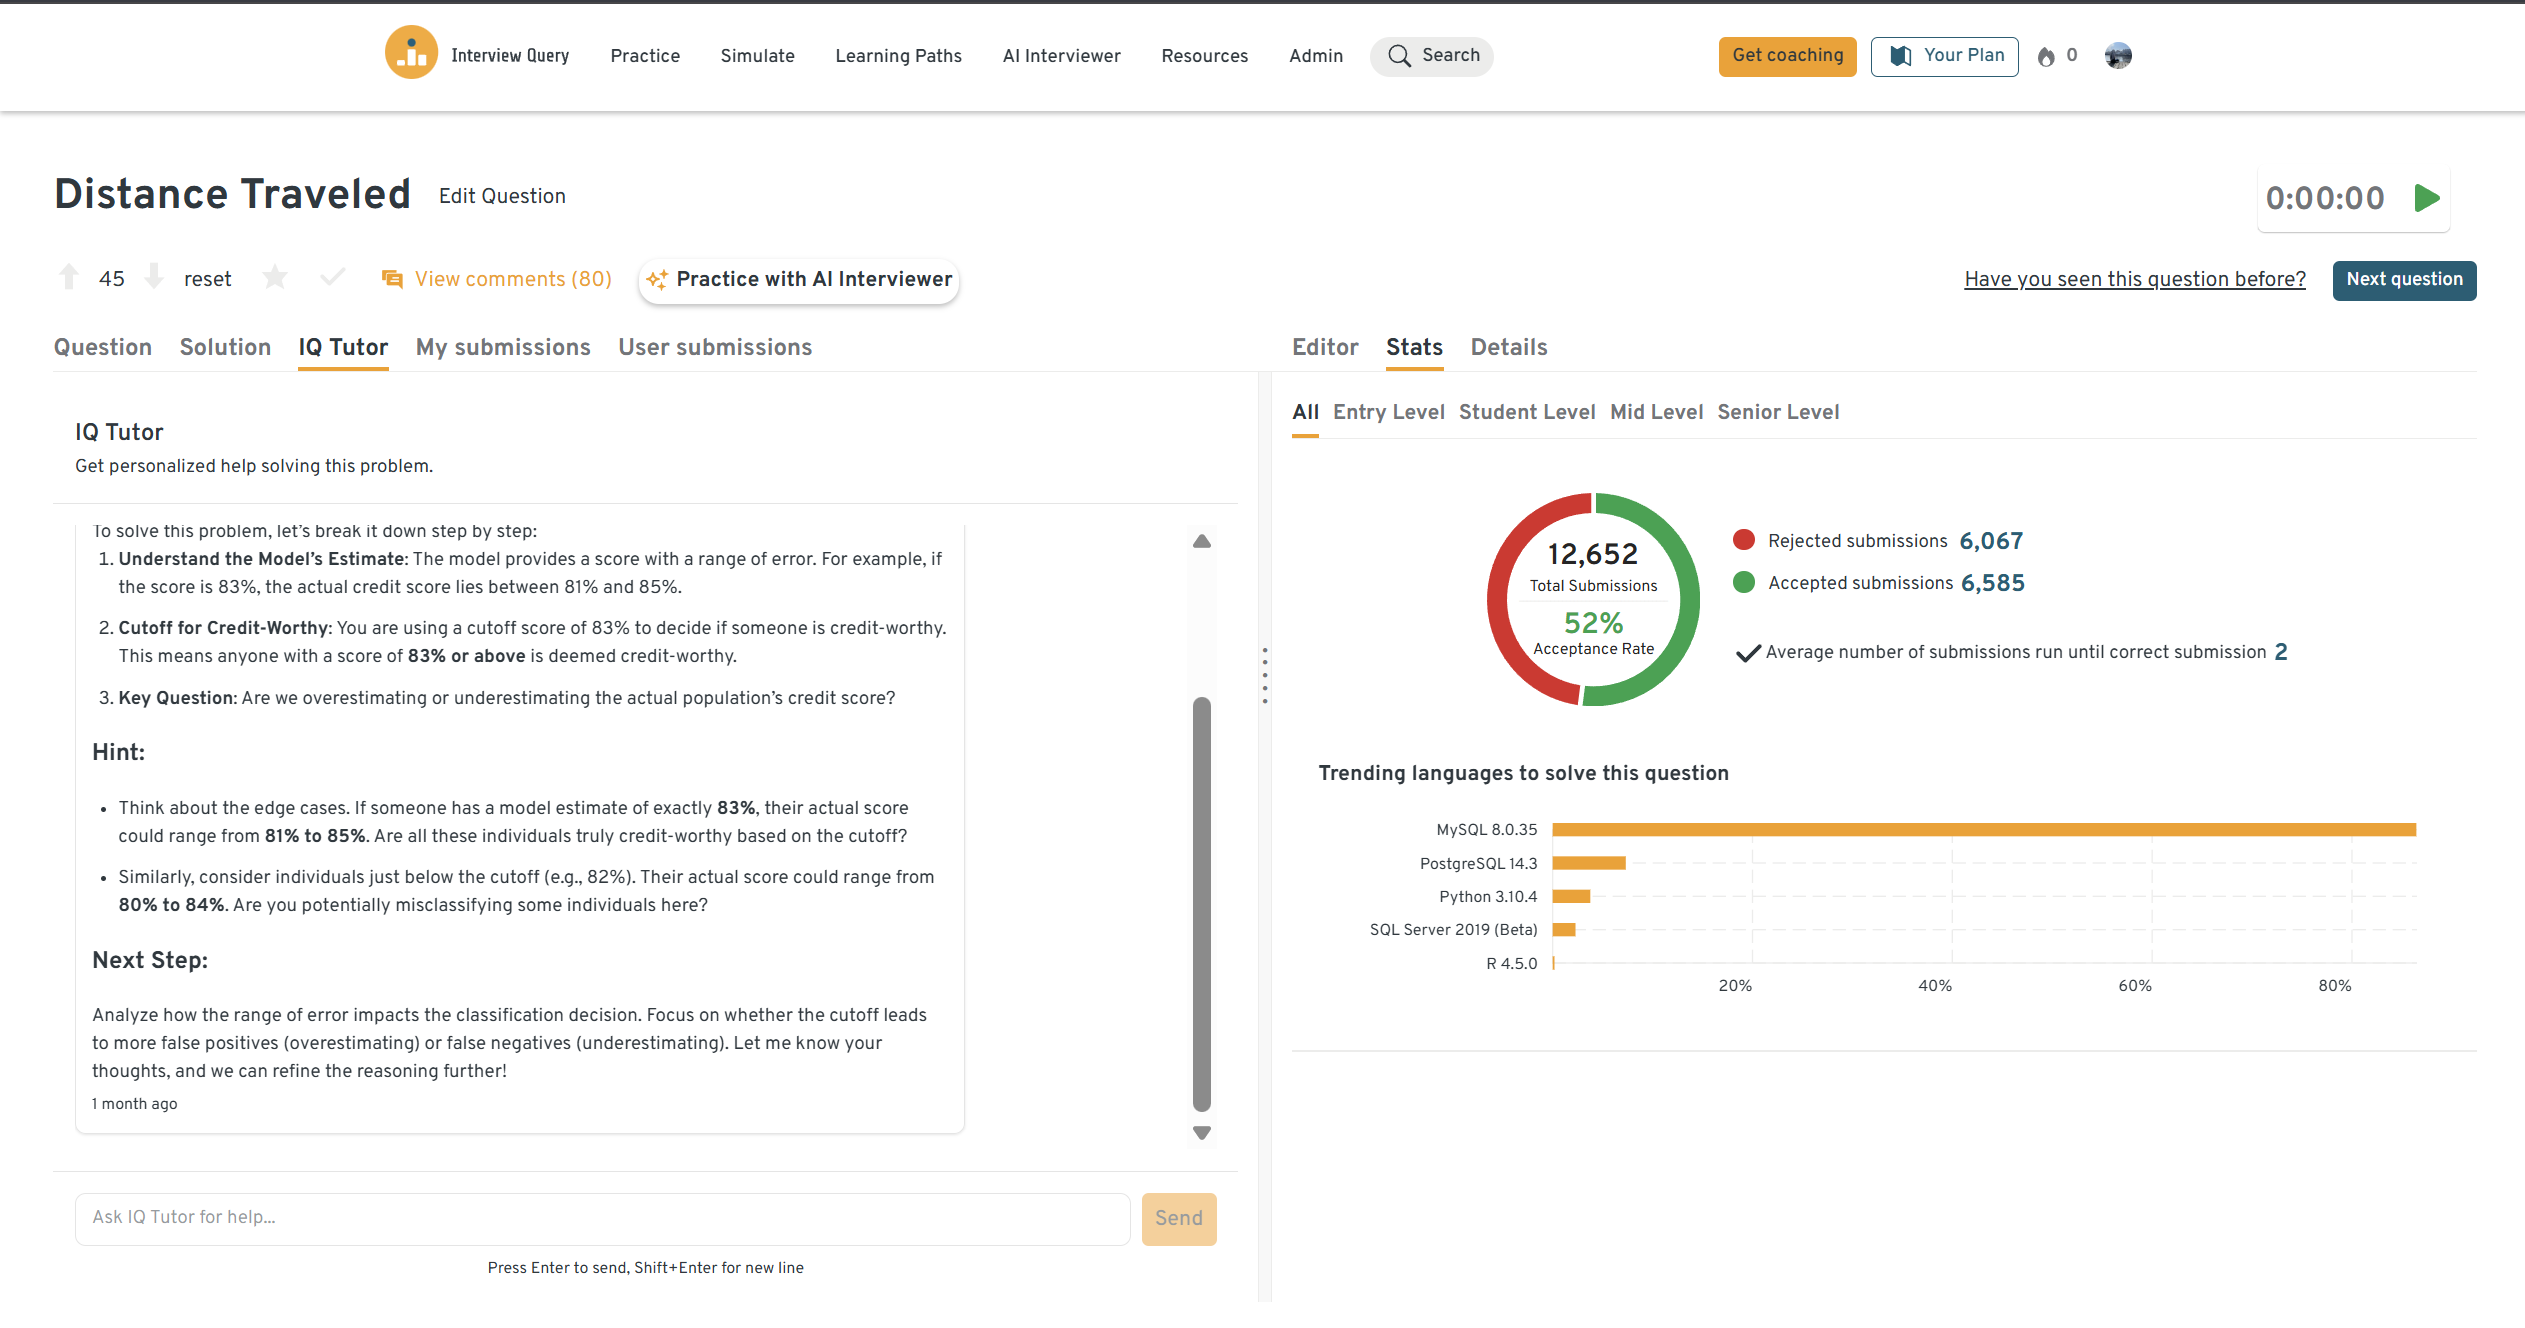Open the Editor tab
Image resolution: width=2525 pixels, height=1328 pixels.
point(1325,347)
